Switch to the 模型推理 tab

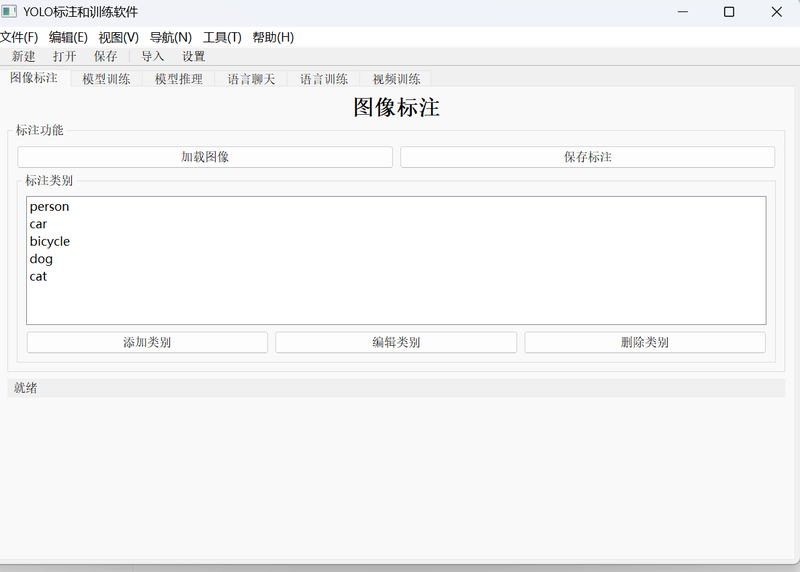click(179, 79)
